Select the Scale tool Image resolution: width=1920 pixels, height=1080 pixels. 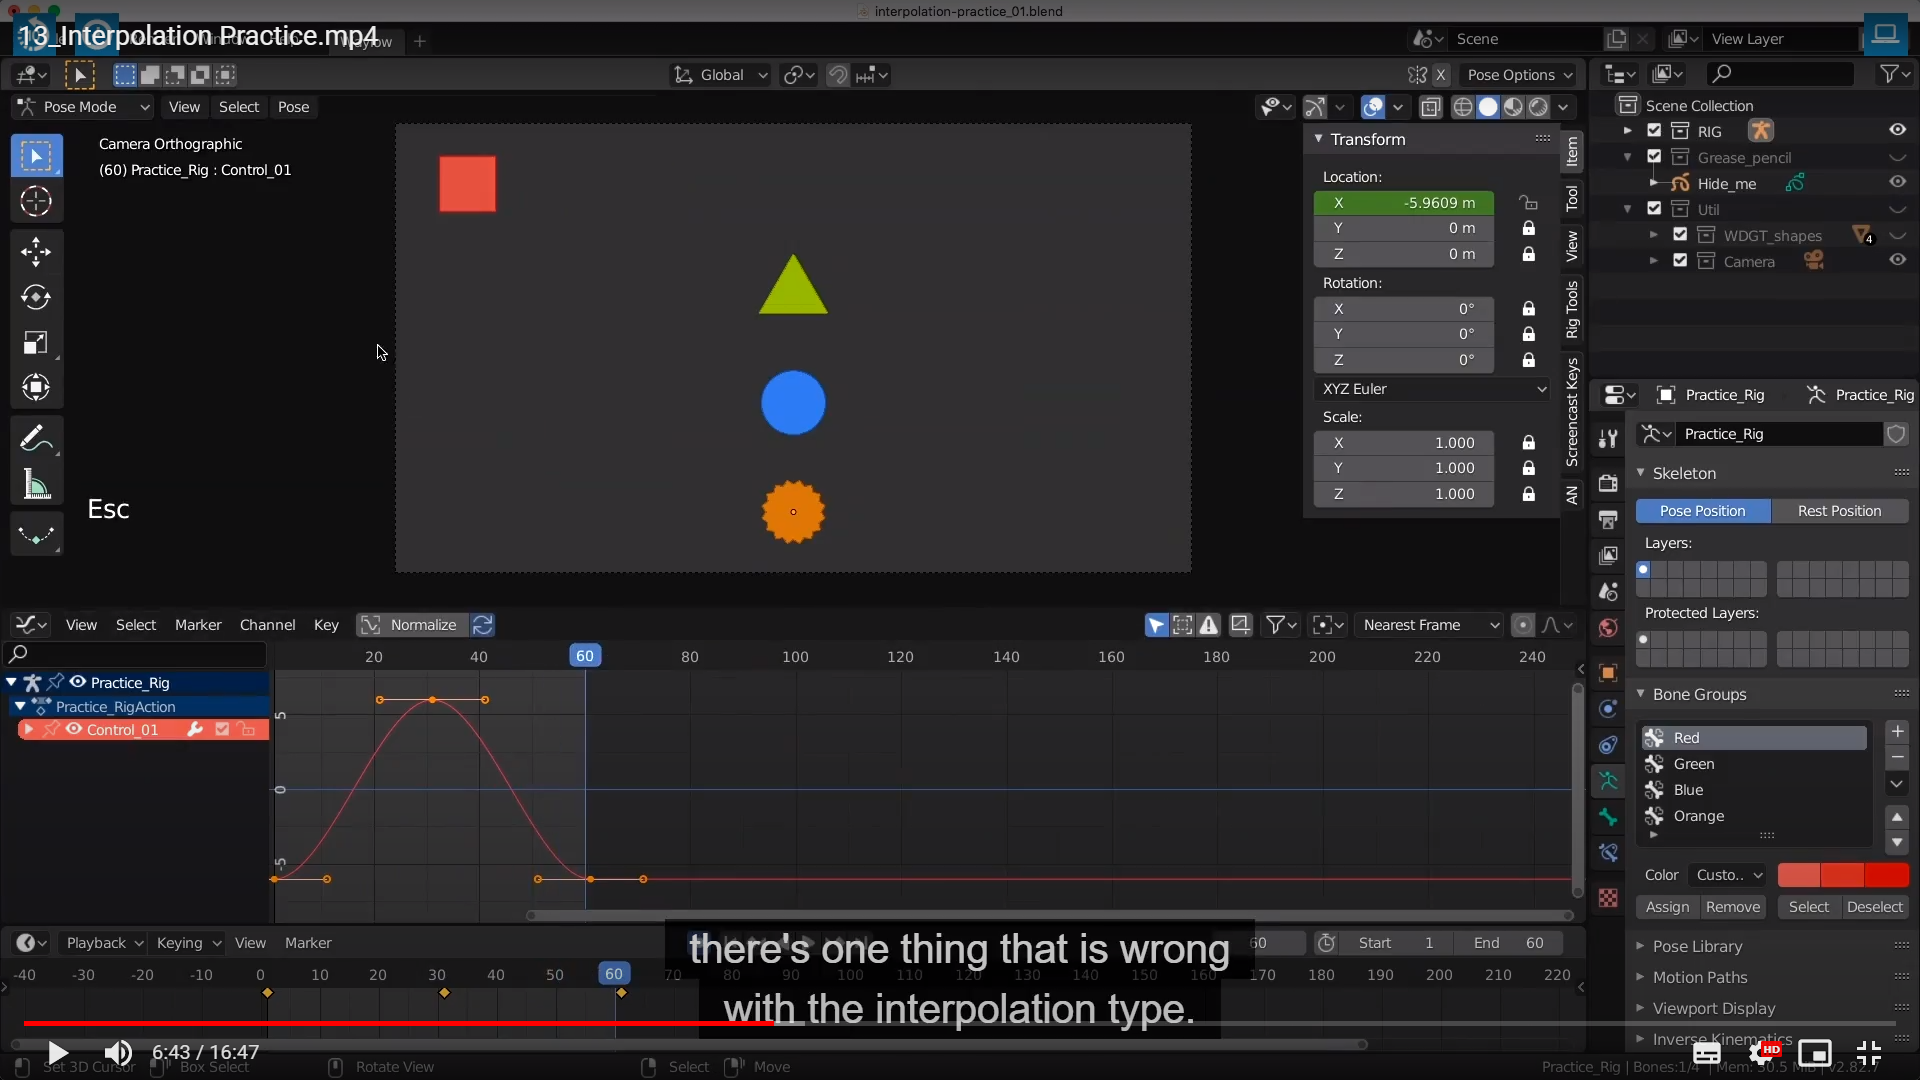pyautogui.click(x=36, y=343)
